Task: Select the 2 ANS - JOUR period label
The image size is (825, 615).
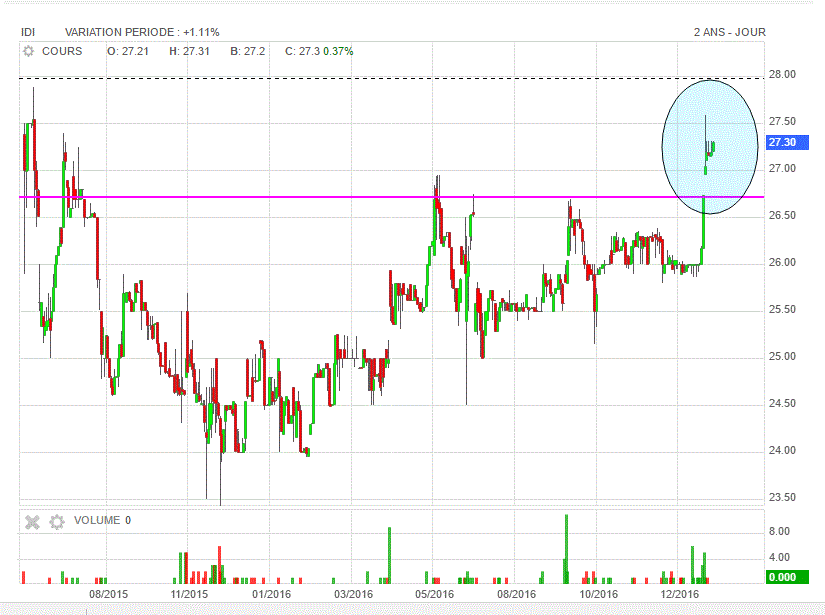Action: point(730,32)
